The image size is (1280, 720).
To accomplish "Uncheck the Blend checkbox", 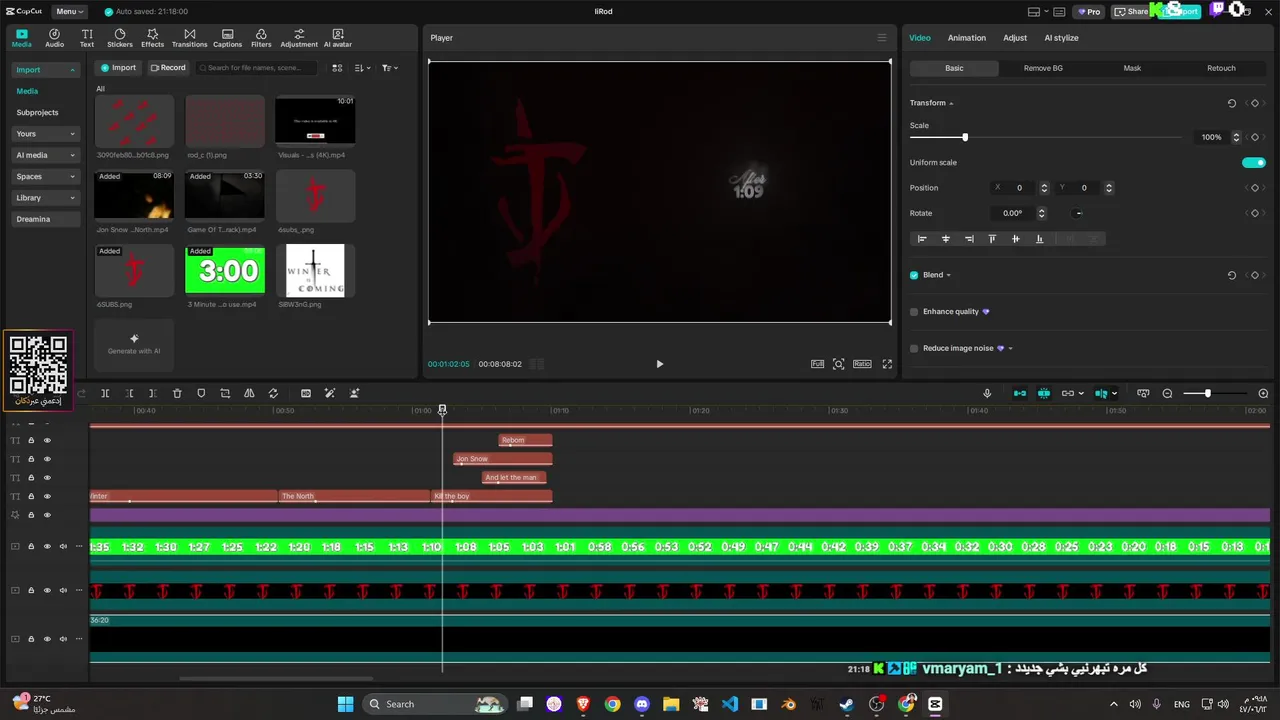I will (914, 275).
